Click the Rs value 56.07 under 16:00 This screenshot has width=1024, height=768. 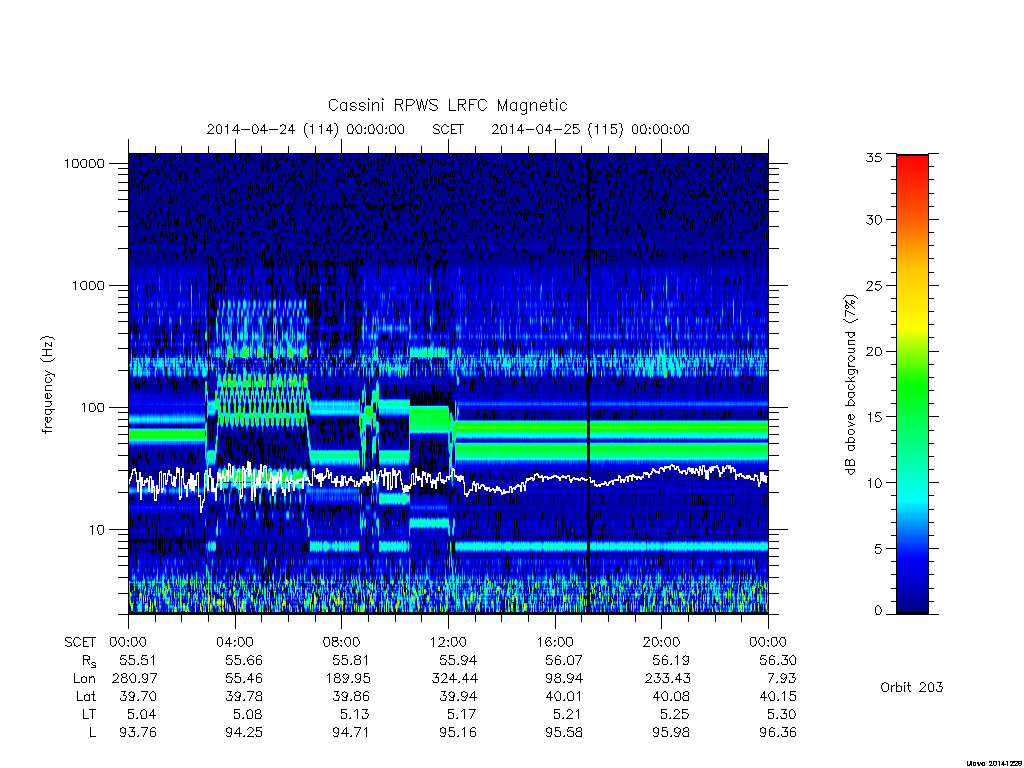tap(564, 660)
